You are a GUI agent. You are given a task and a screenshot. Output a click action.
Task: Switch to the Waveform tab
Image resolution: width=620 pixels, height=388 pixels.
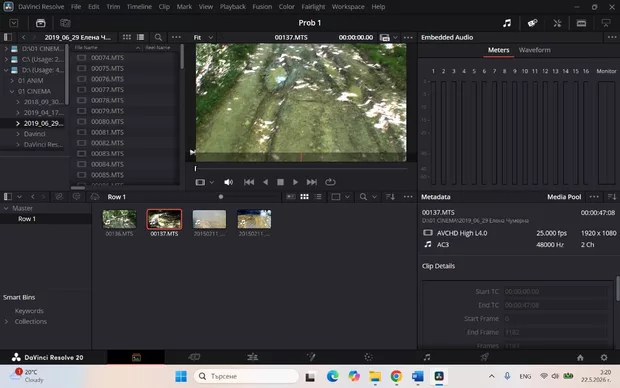[x=535, y=50]
